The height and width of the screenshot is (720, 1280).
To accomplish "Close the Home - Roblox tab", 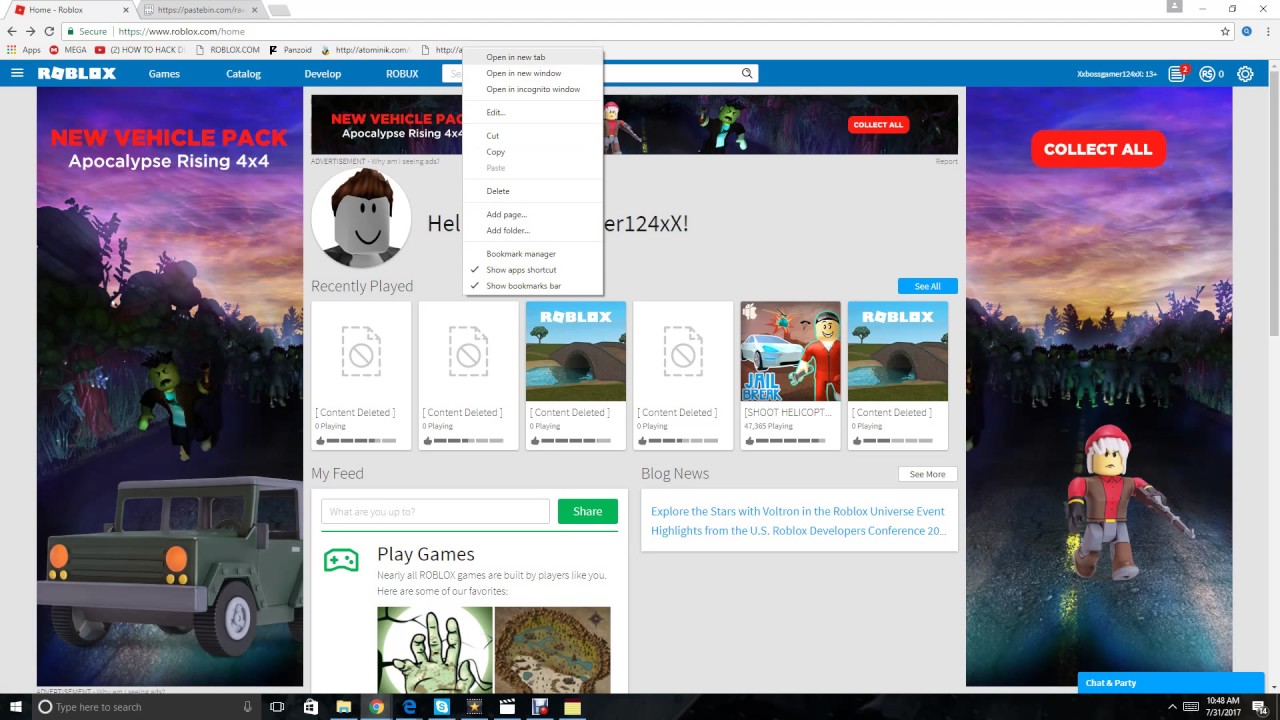I will point(125,10).
